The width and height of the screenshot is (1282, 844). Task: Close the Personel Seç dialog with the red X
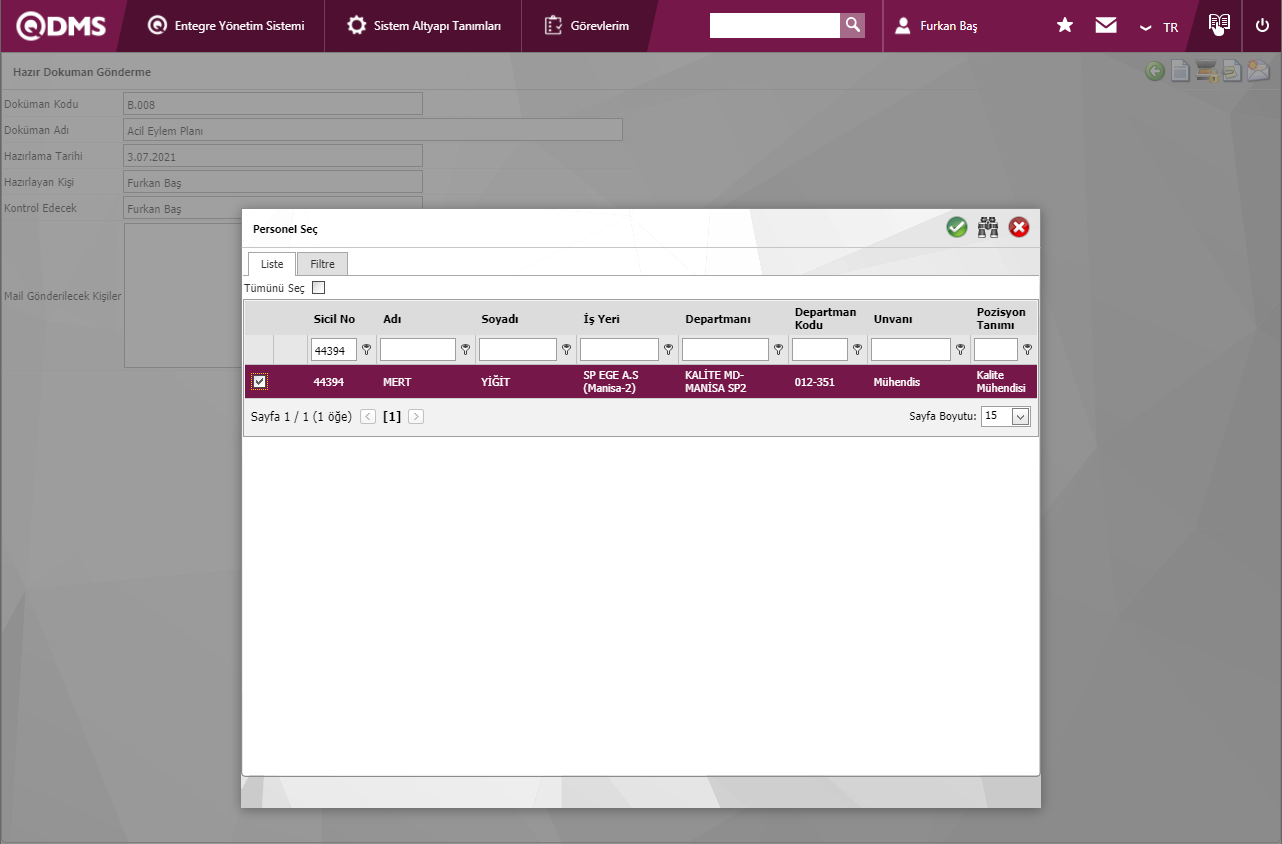(x=1019, y=227)
